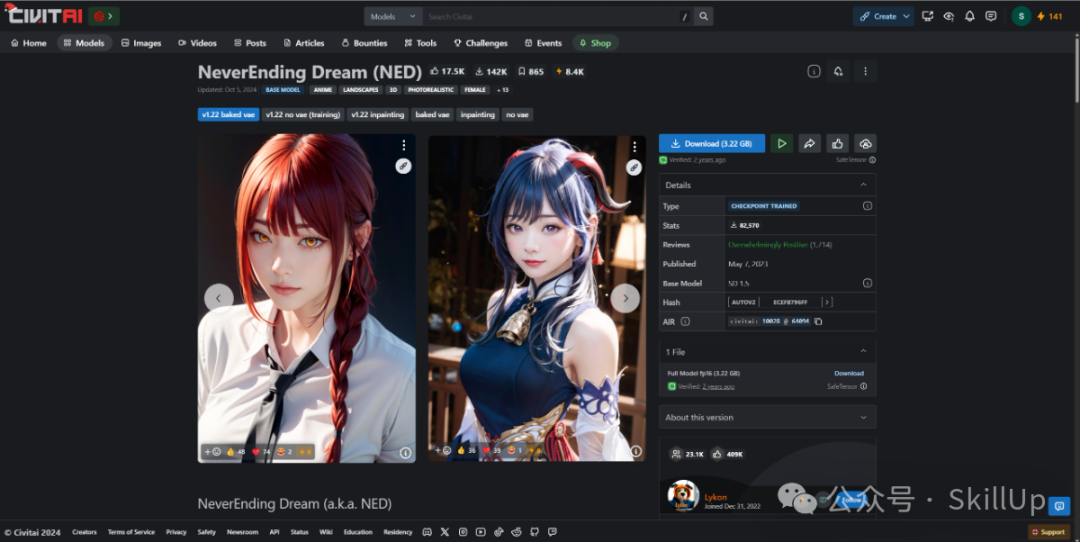The width and height of the screenshot is (1080, 542).
Task: Toggle heart reaction on blue-haired image
Action: pyautogui.click(x=491, y=450)
